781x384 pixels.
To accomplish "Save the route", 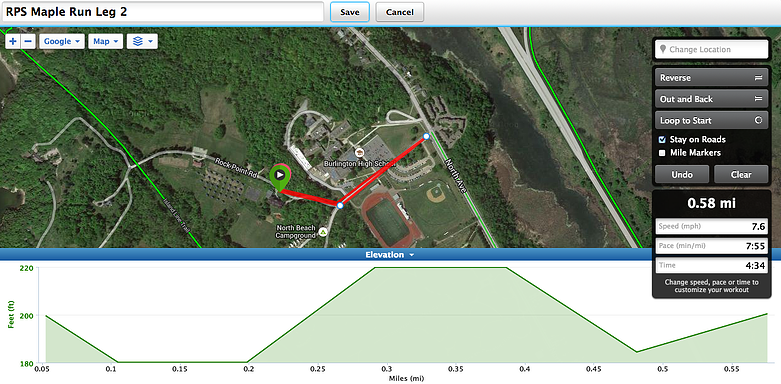I will [350, 12].
